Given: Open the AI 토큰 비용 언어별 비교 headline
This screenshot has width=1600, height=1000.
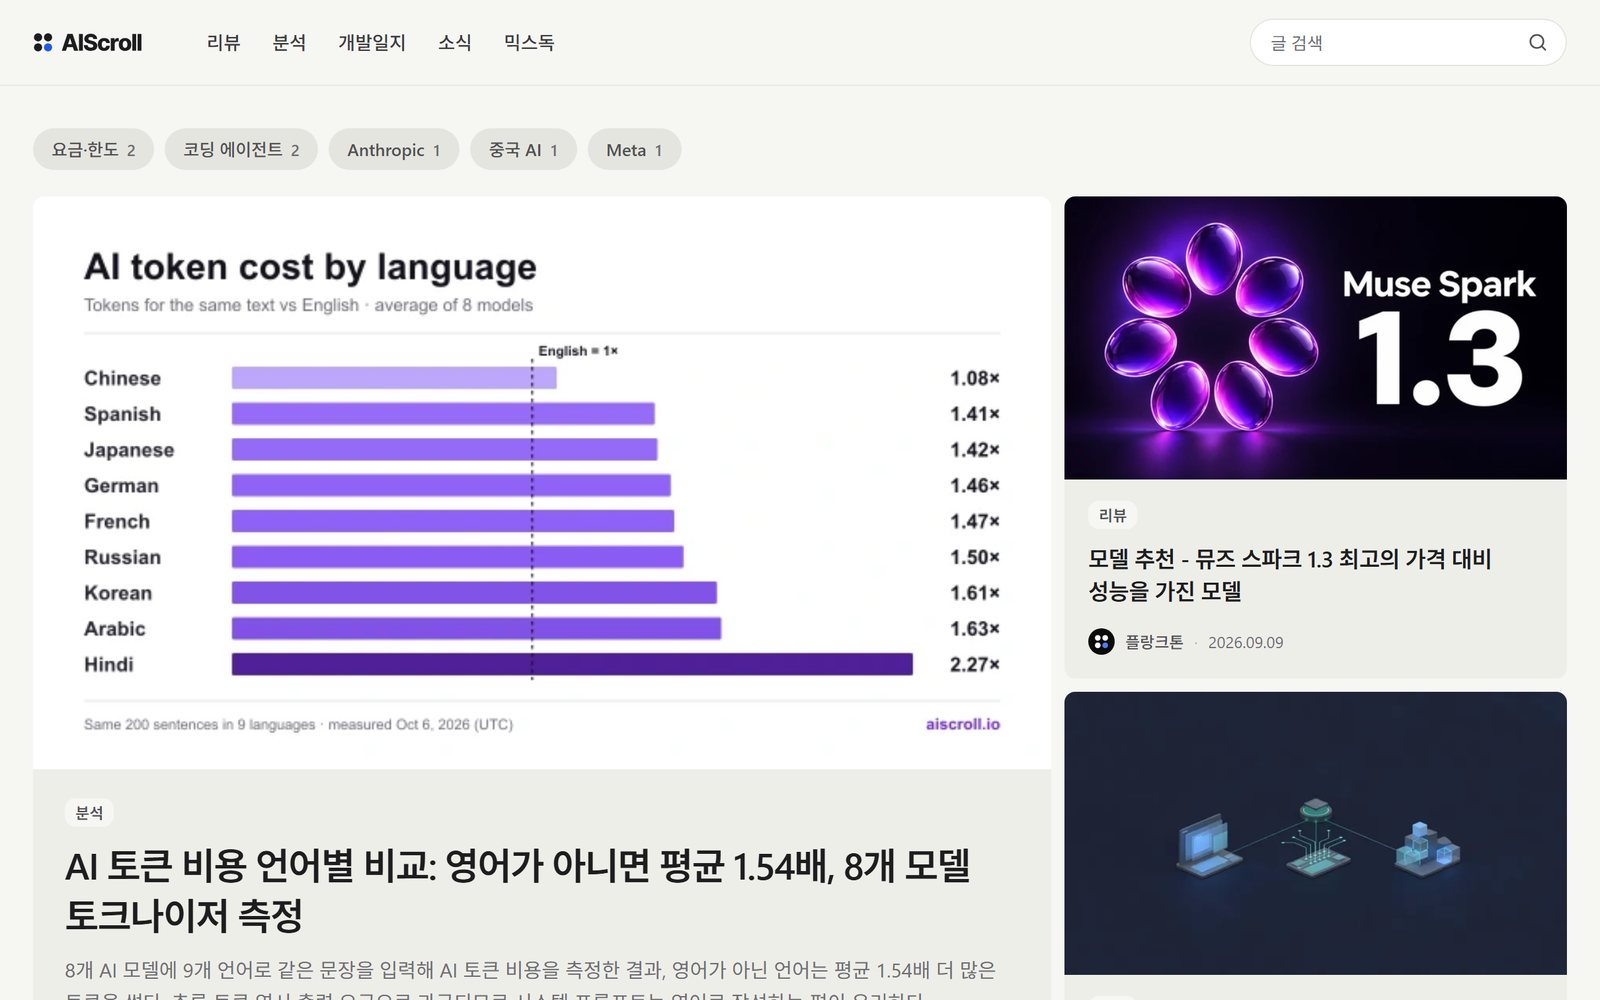Looking at the screenshot, I should coord(518,890).
